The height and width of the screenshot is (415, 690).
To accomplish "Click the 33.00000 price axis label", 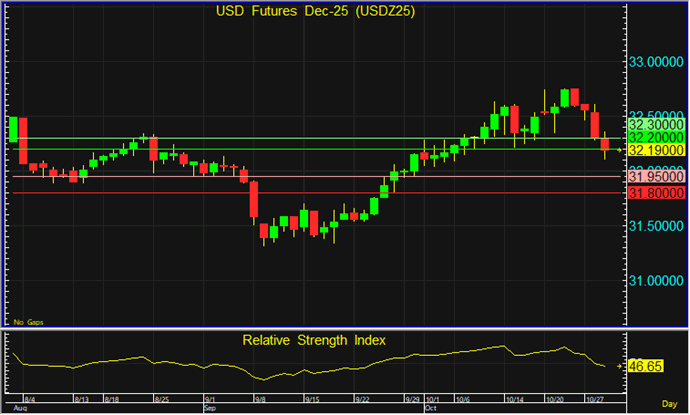I will (x=657, y=62).
